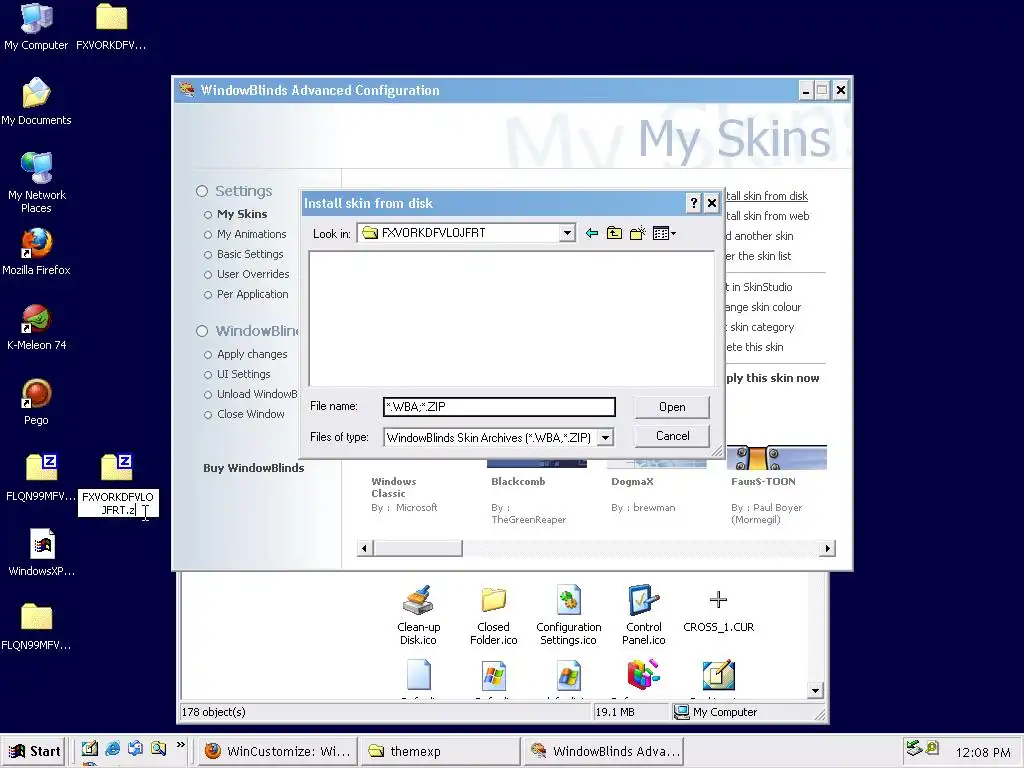Go back using the green arrow in file dialog
1024x768 pixels.
pyautogui.click(x=592, y=233)
